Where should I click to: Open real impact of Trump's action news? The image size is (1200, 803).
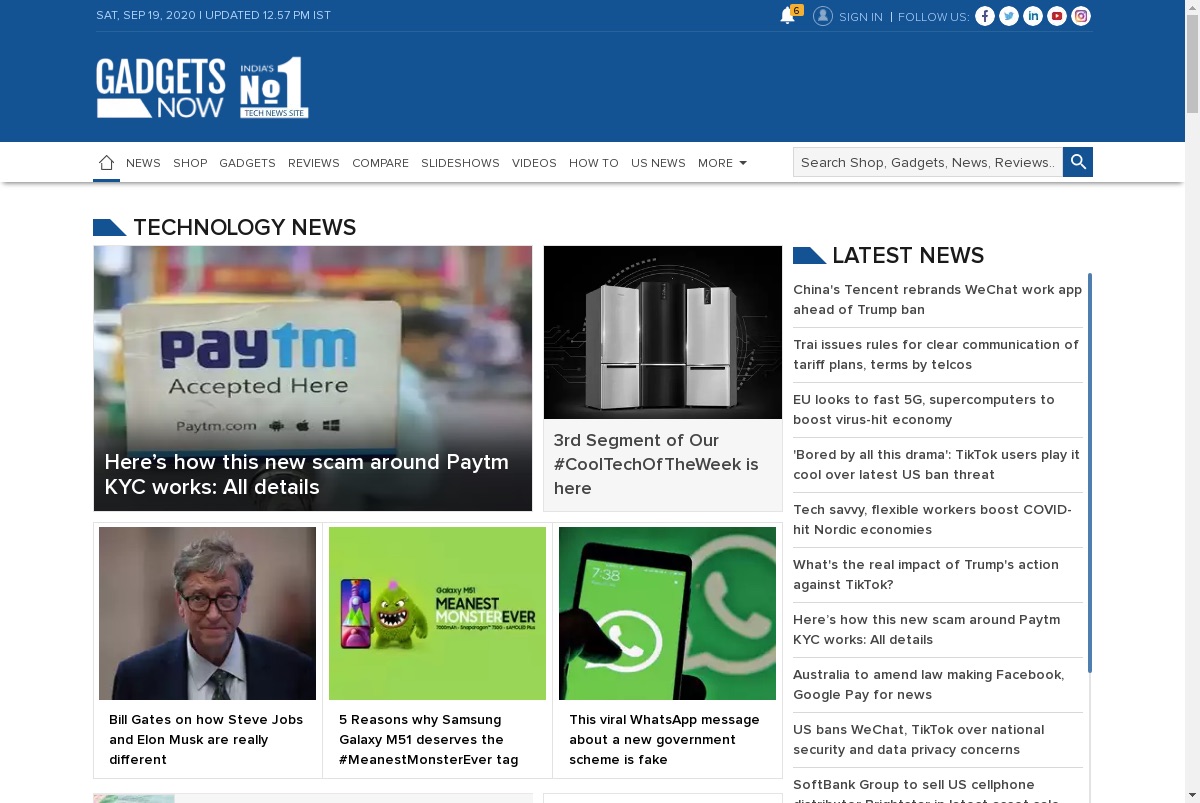[926, 574]
